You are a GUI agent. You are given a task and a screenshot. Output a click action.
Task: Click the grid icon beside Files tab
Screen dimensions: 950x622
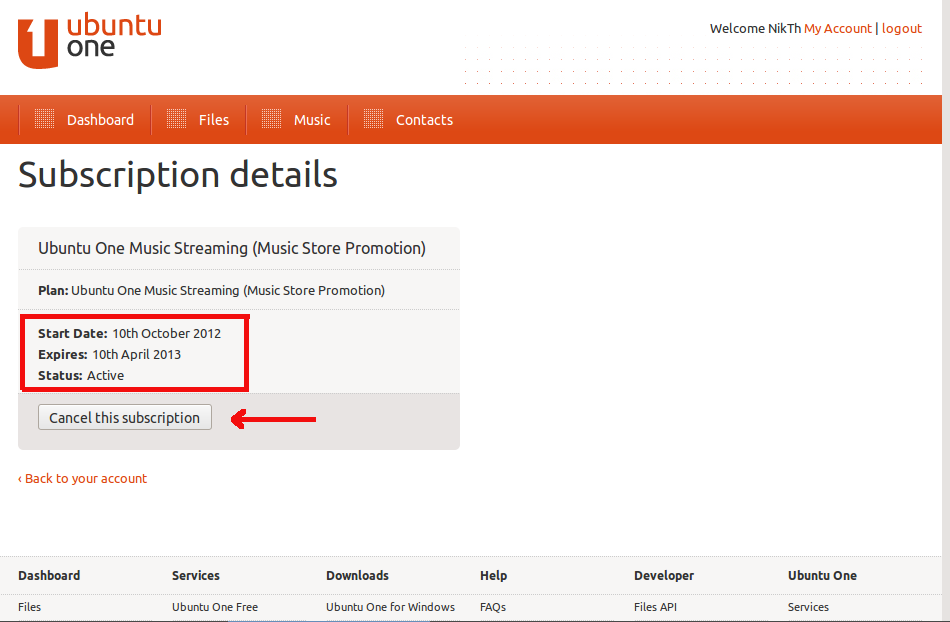[176, 119]
